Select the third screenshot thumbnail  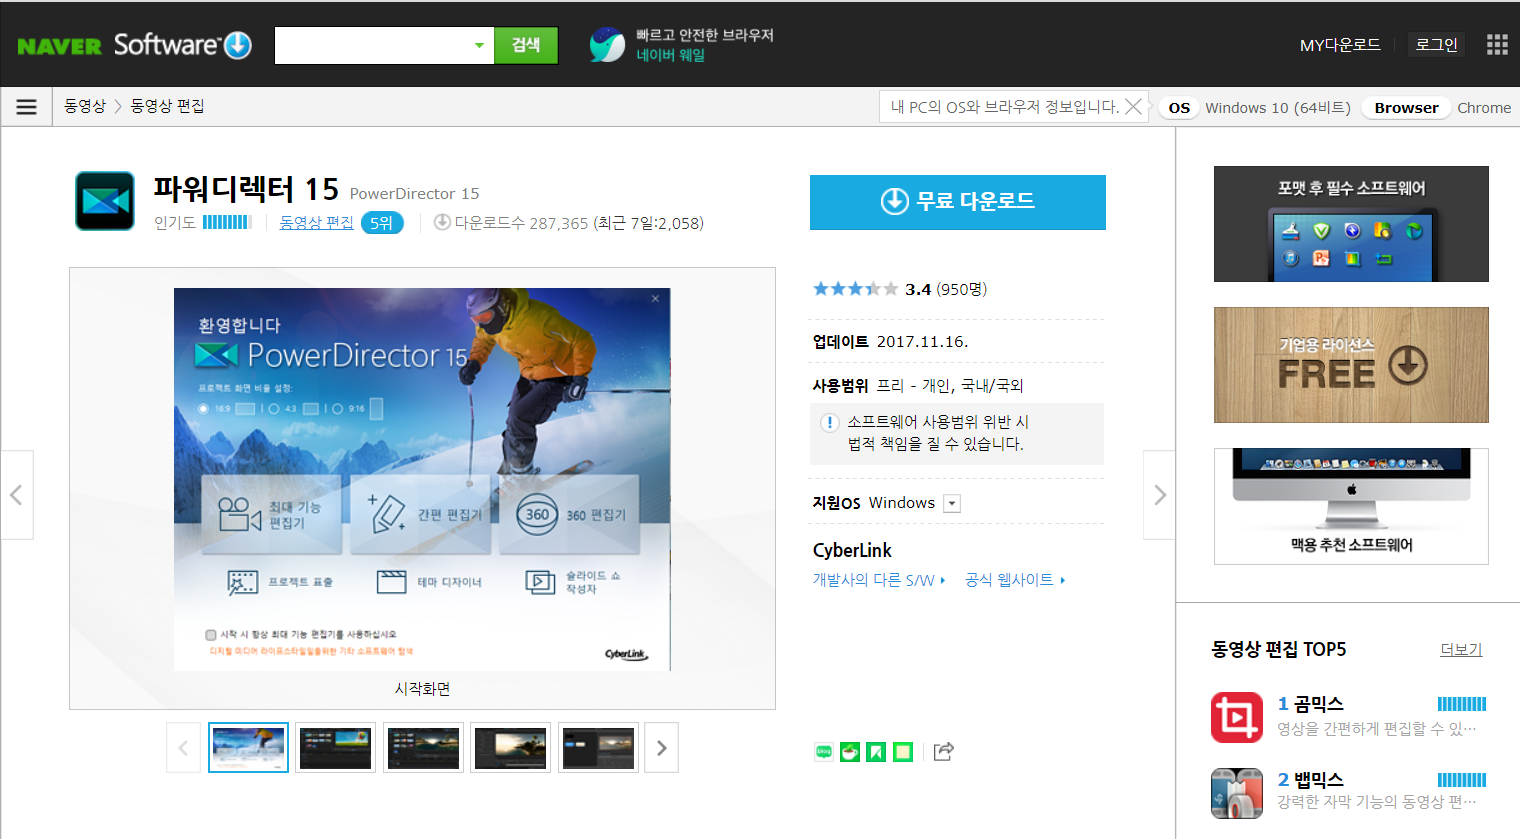(423, 748)
